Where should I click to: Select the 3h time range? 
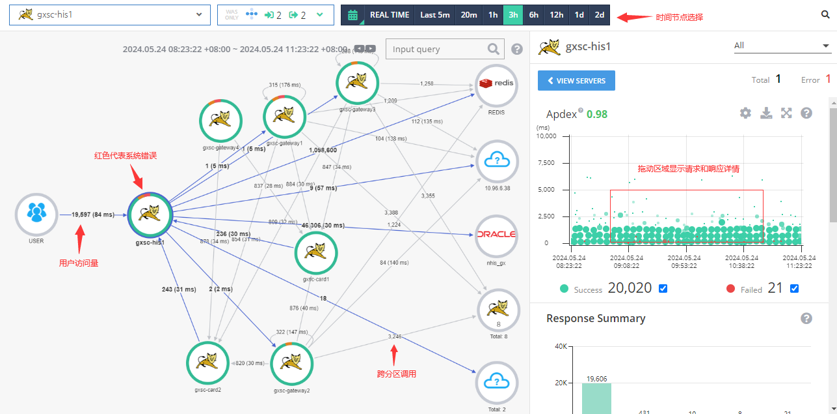click(x=513, y=15)
